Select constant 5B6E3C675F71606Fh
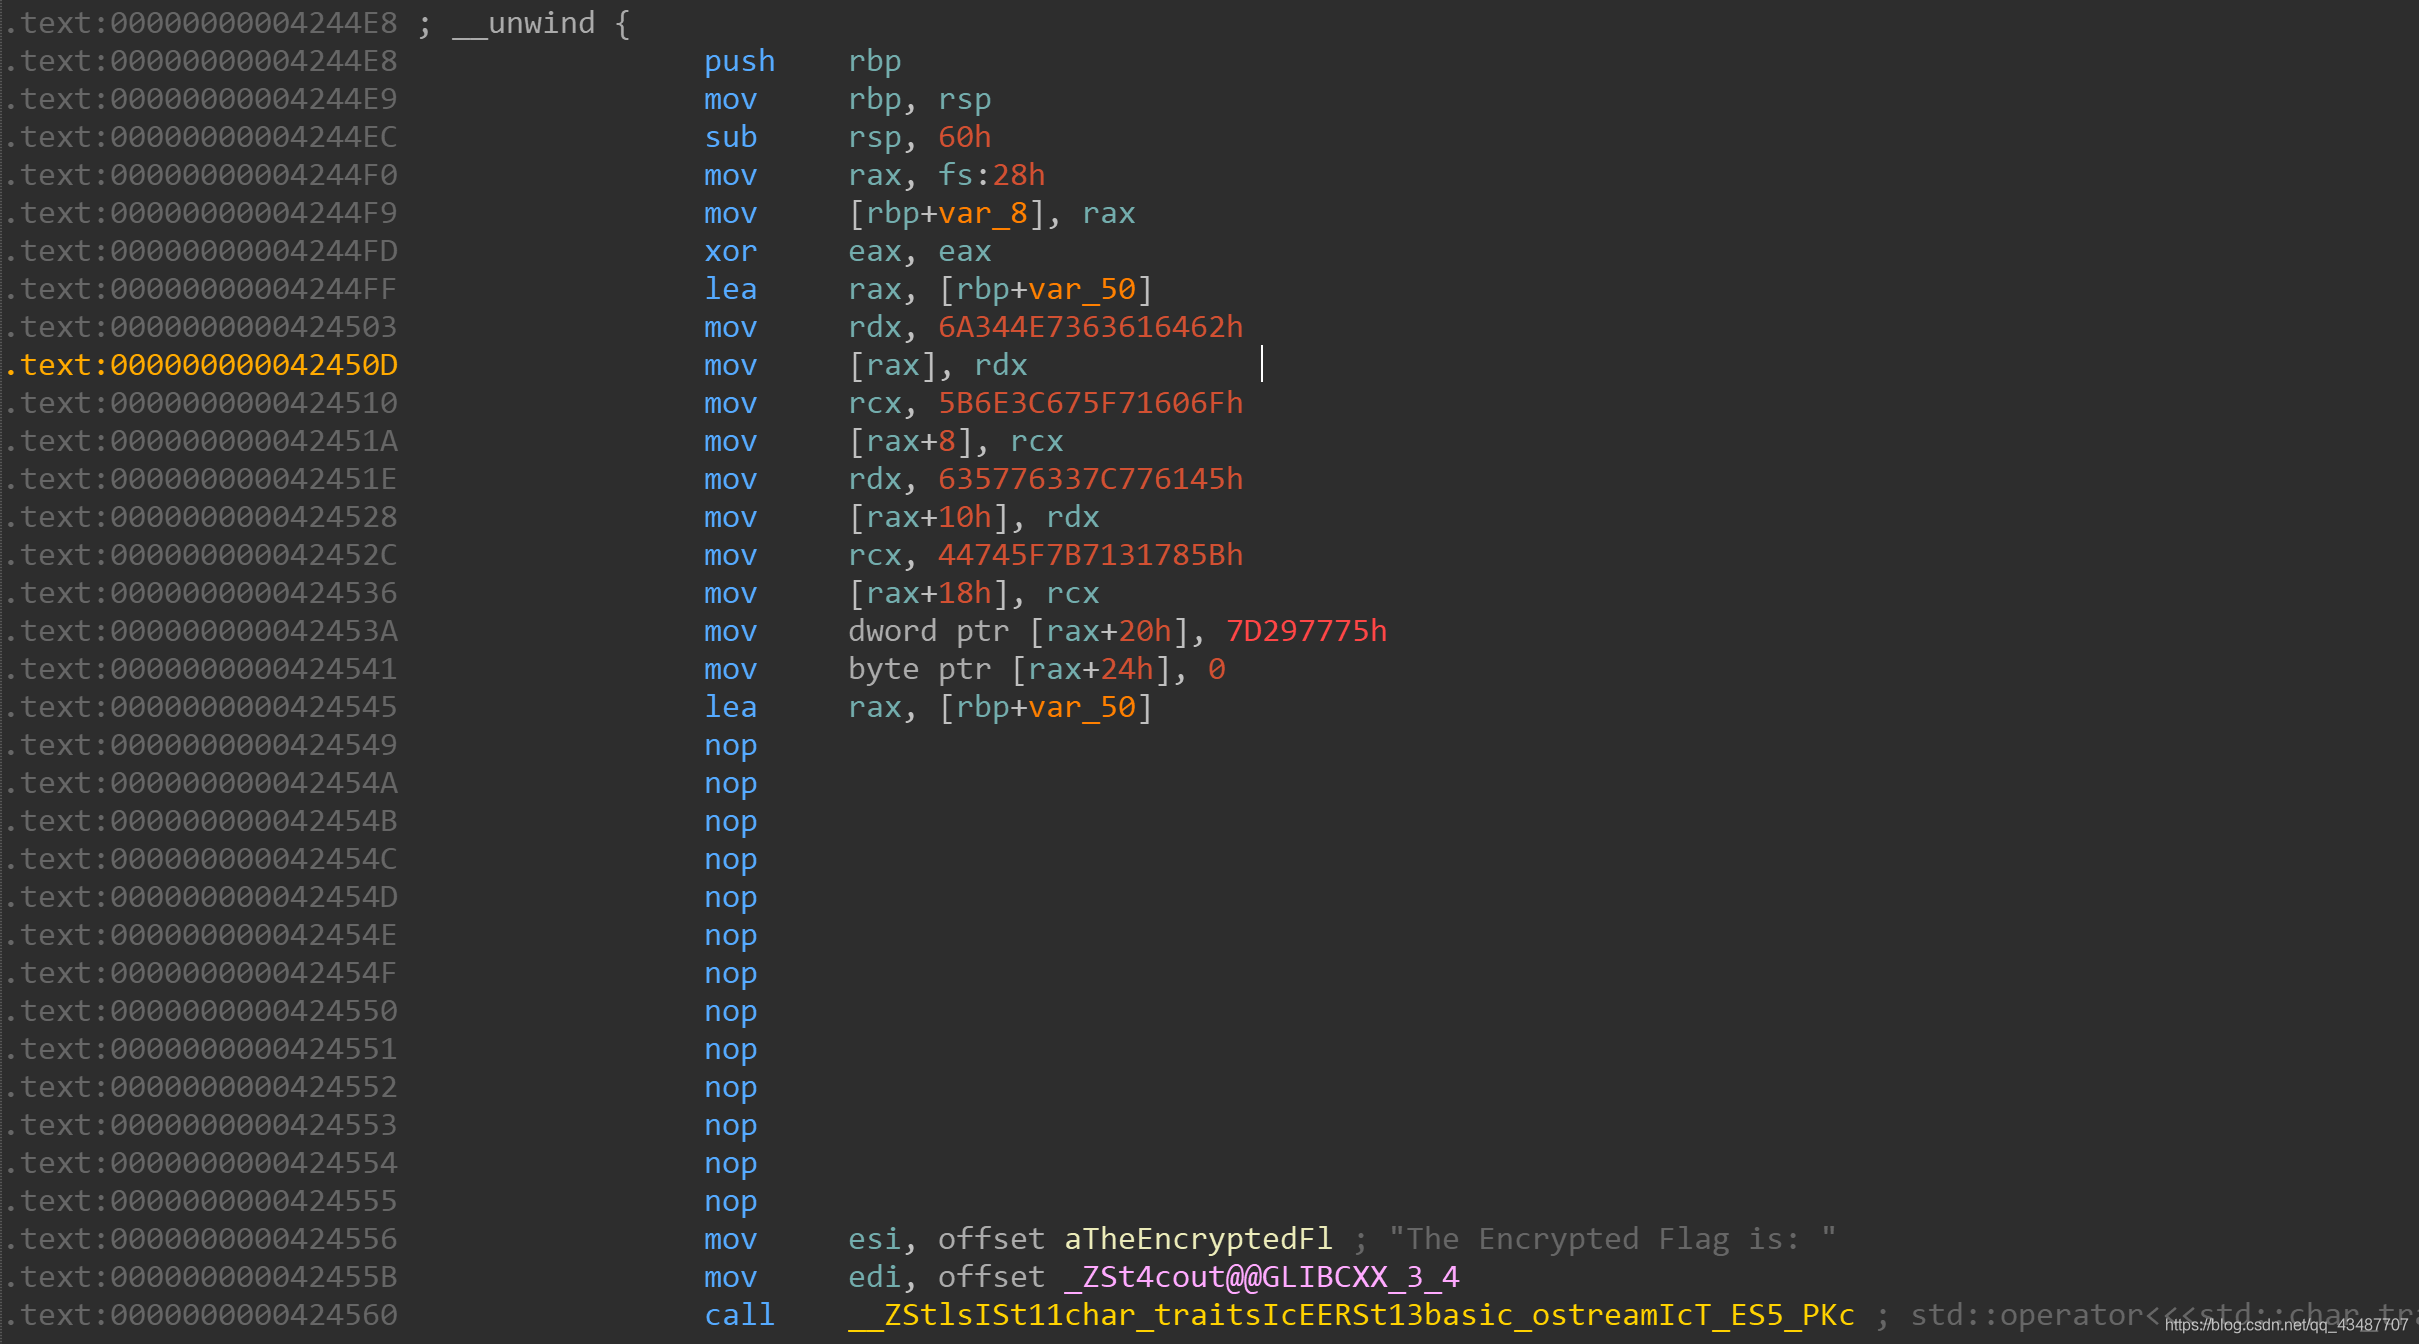This screenshot has height=1344, width=2419. pos(1090,403)
